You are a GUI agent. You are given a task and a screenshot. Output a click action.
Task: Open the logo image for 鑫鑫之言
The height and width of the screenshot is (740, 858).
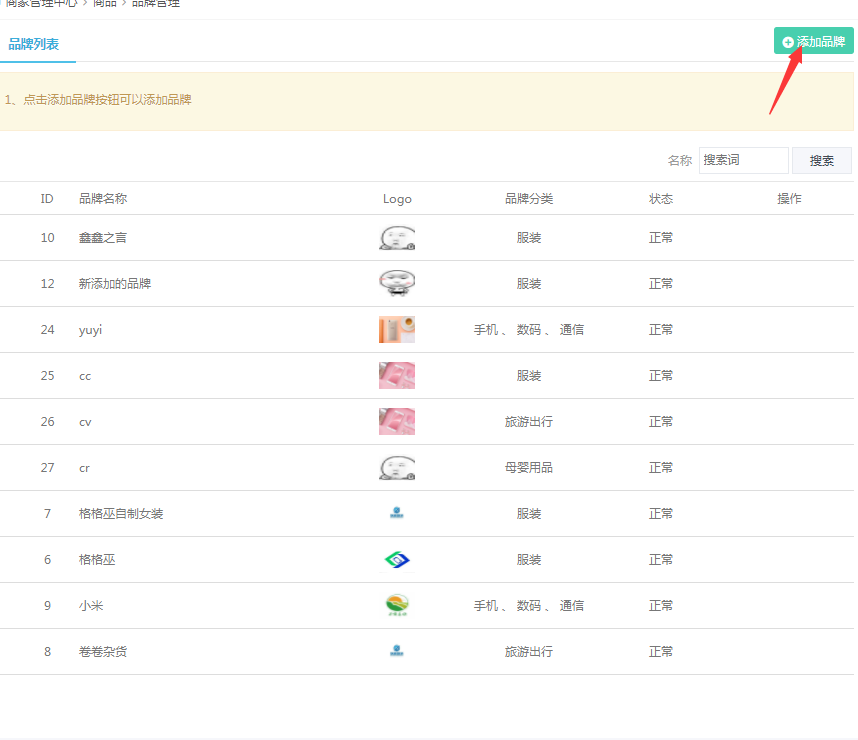(x=397, y=238)
